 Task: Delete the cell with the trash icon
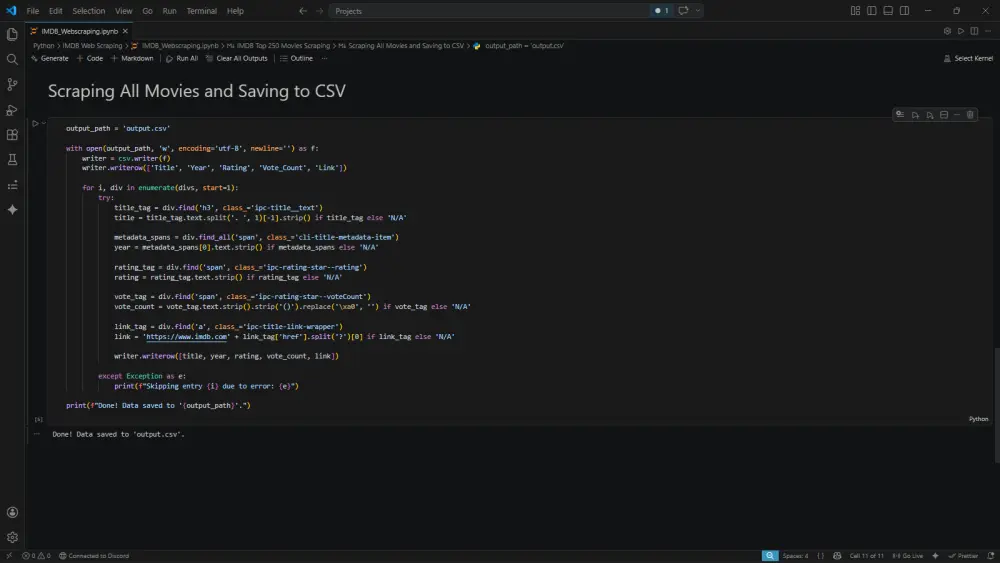[x=970, y=115]
